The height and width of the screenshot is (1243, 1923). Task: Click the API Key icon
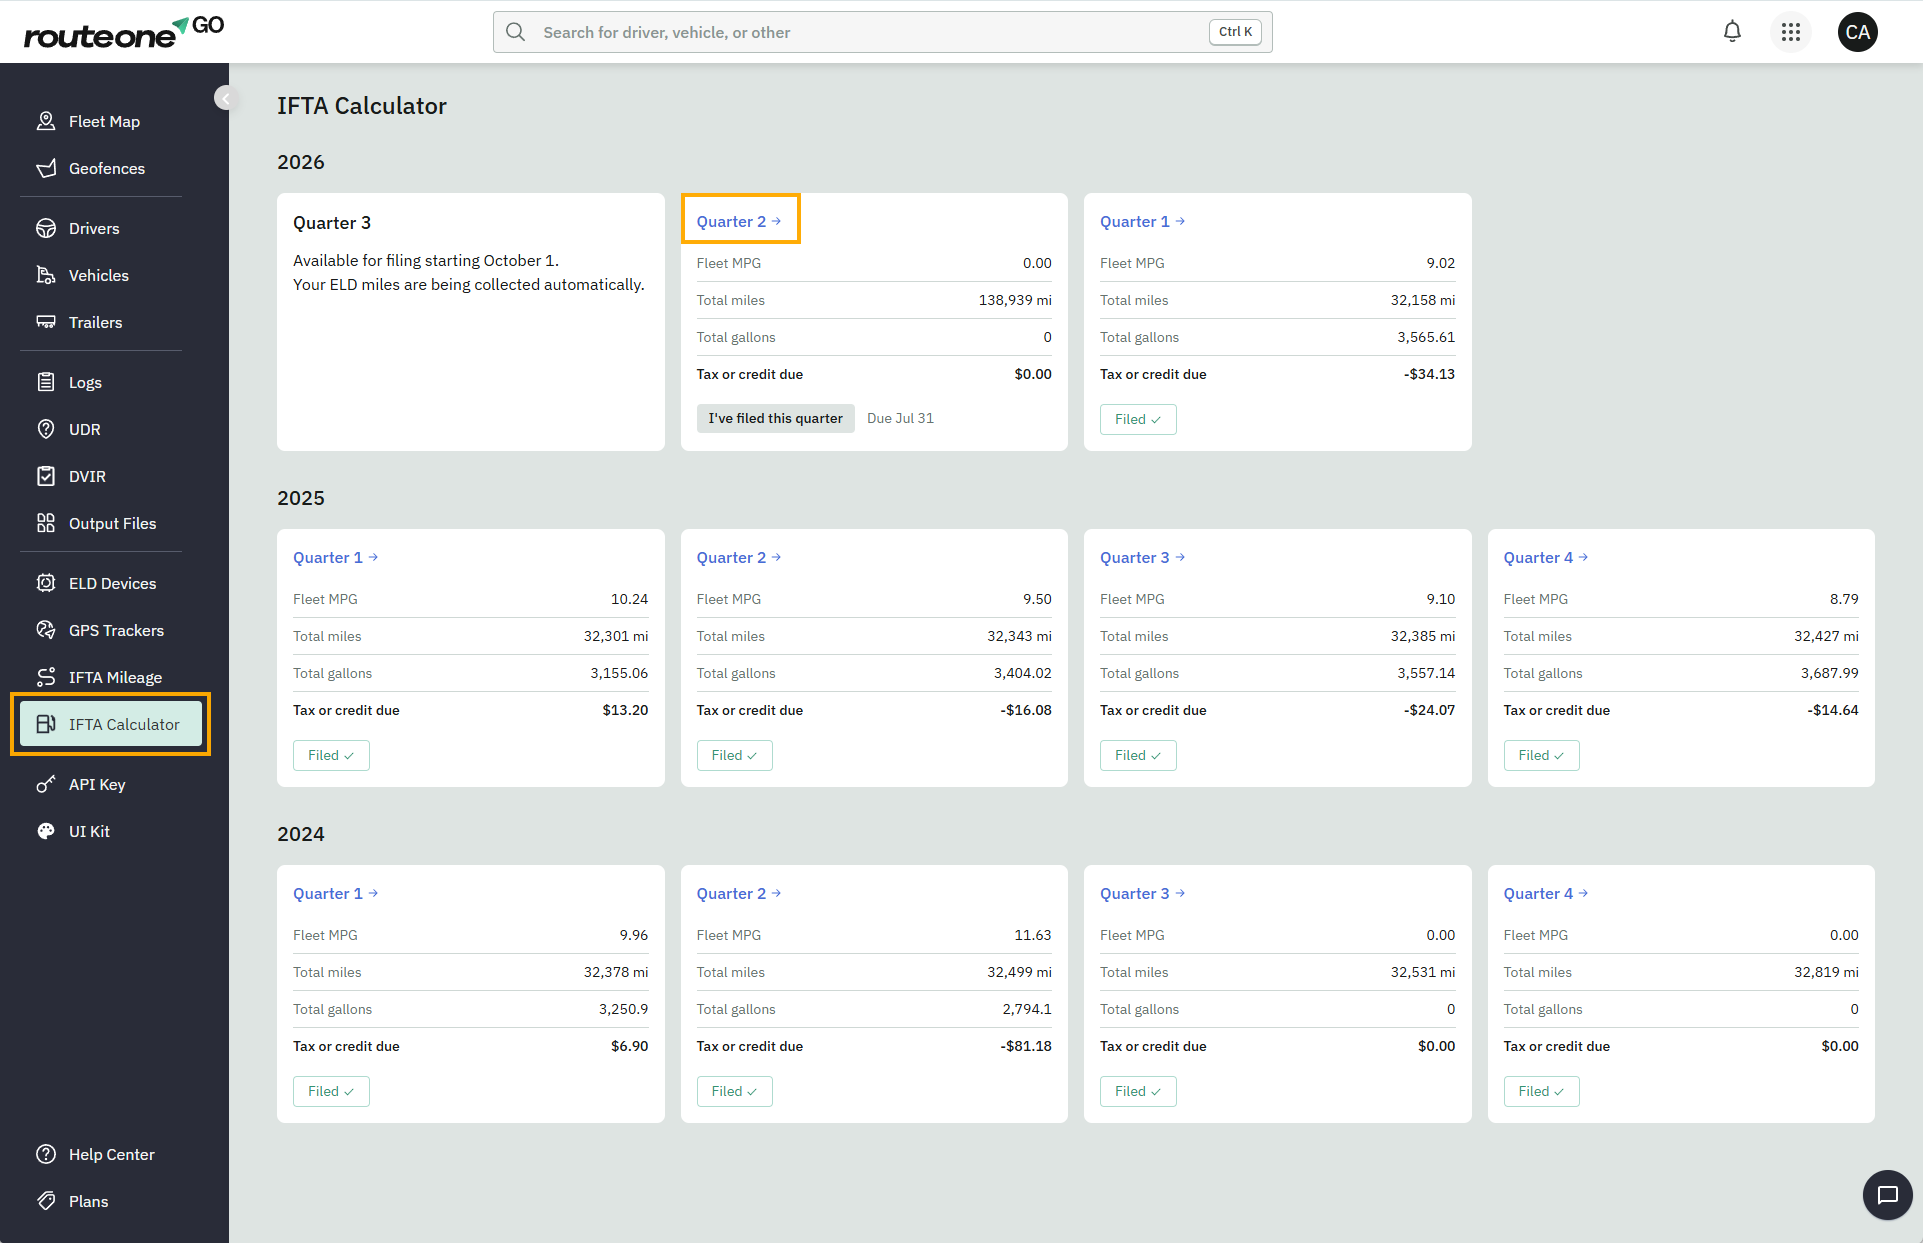[x=46, y=784]
